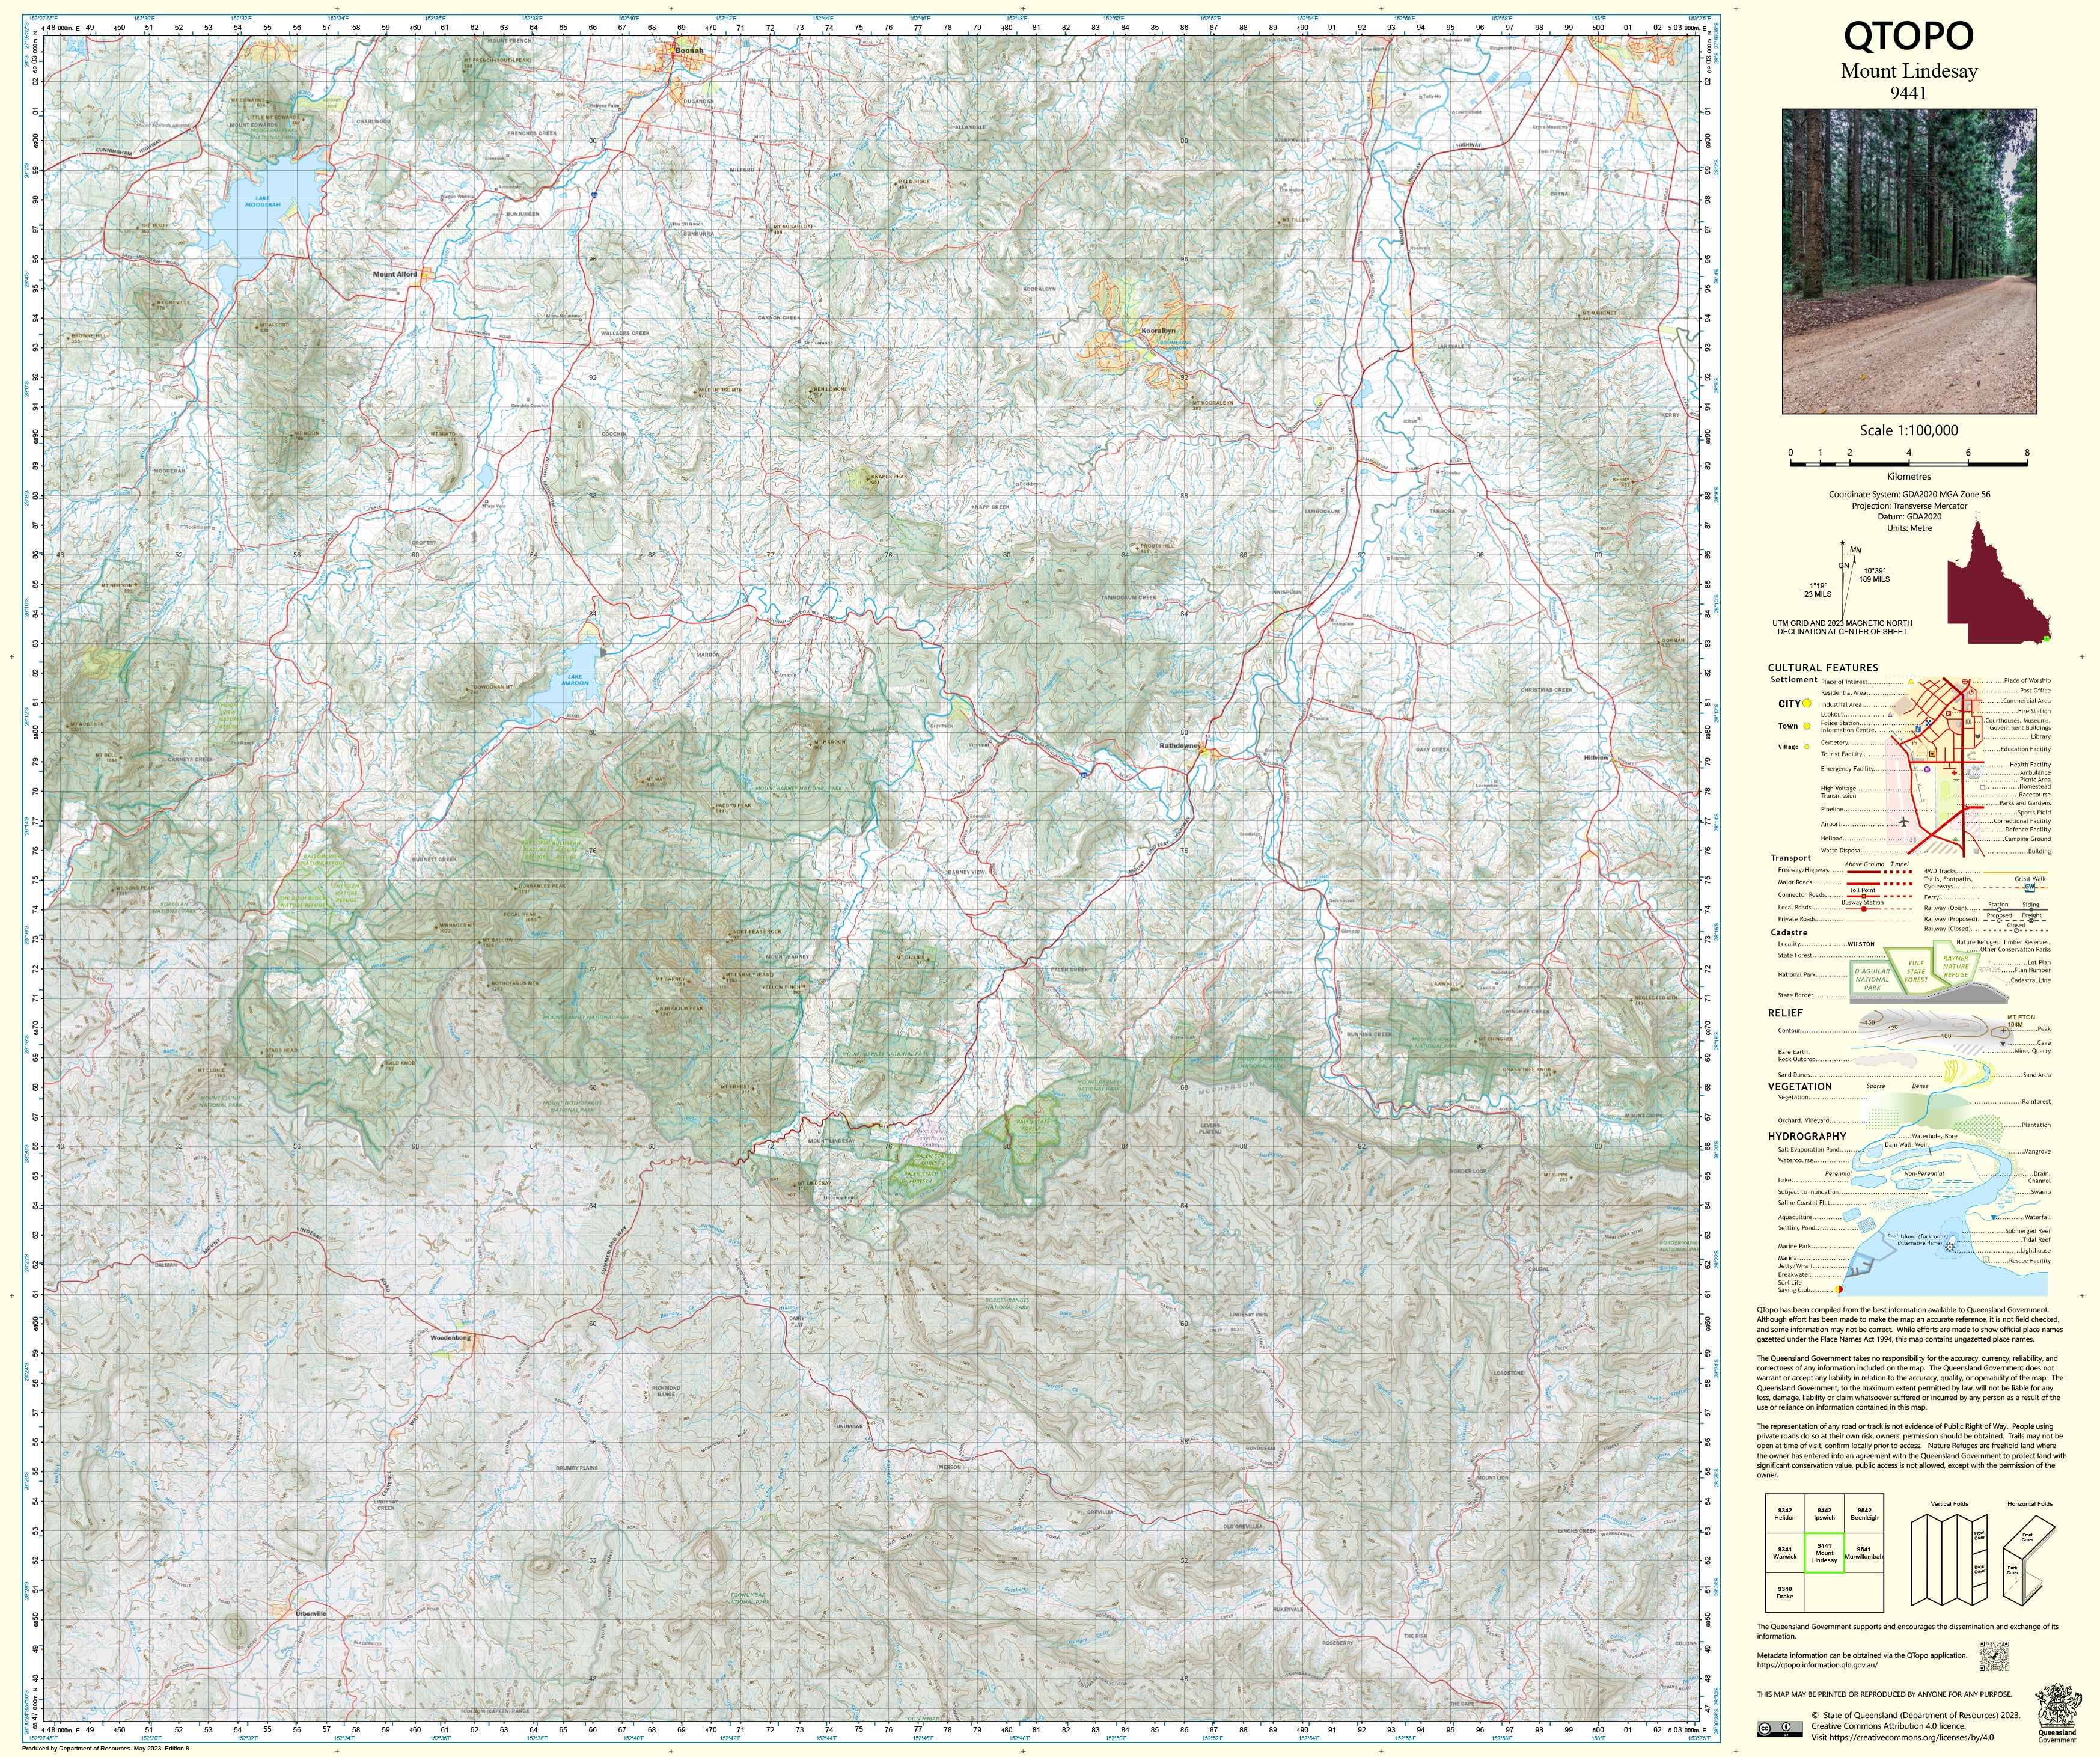Click the Boonah town label on map
The width and height of the screenshot is (2100, 1757).
click(x=689, y=50)
